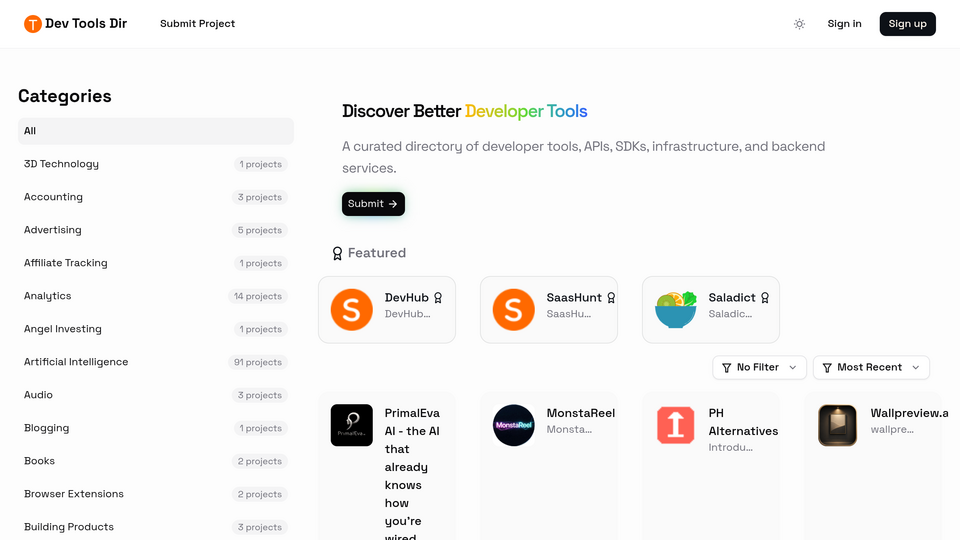Open the Angel Investing category
This screenshot has height=540, width=960.
click(156, 329)
